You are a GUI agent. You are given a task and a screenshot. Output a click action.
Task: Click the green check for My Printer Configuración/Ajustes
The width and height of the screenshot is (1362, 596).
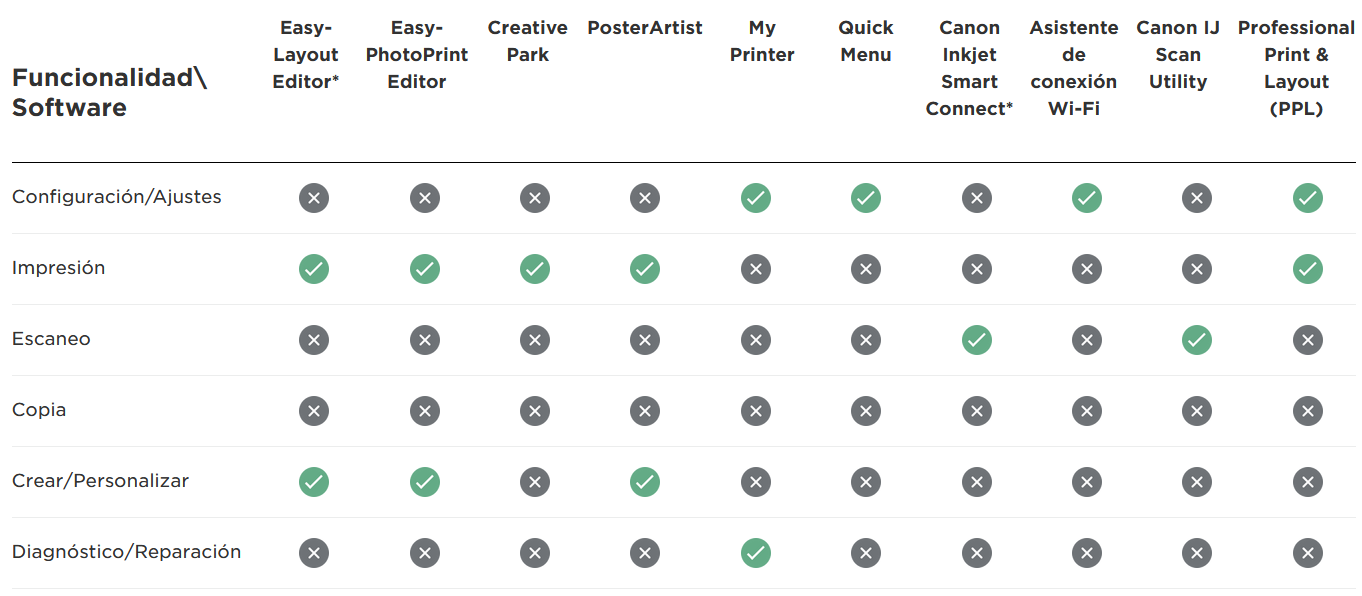(756, 198)
